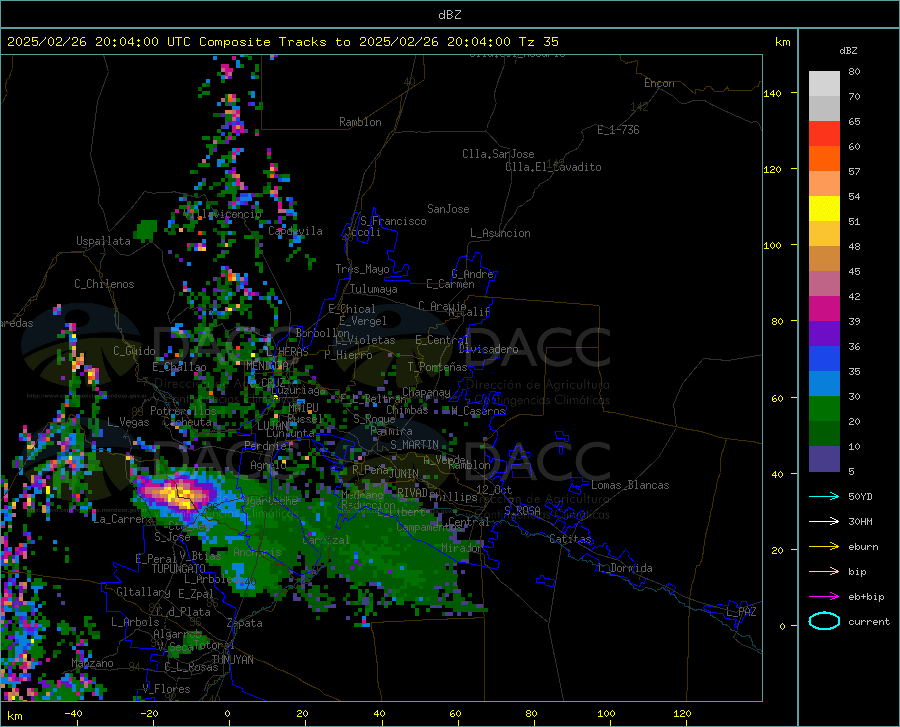This screenshot has width=900, height=727.
Task: Click the Divisadero map label
Action: pos(488,349)
